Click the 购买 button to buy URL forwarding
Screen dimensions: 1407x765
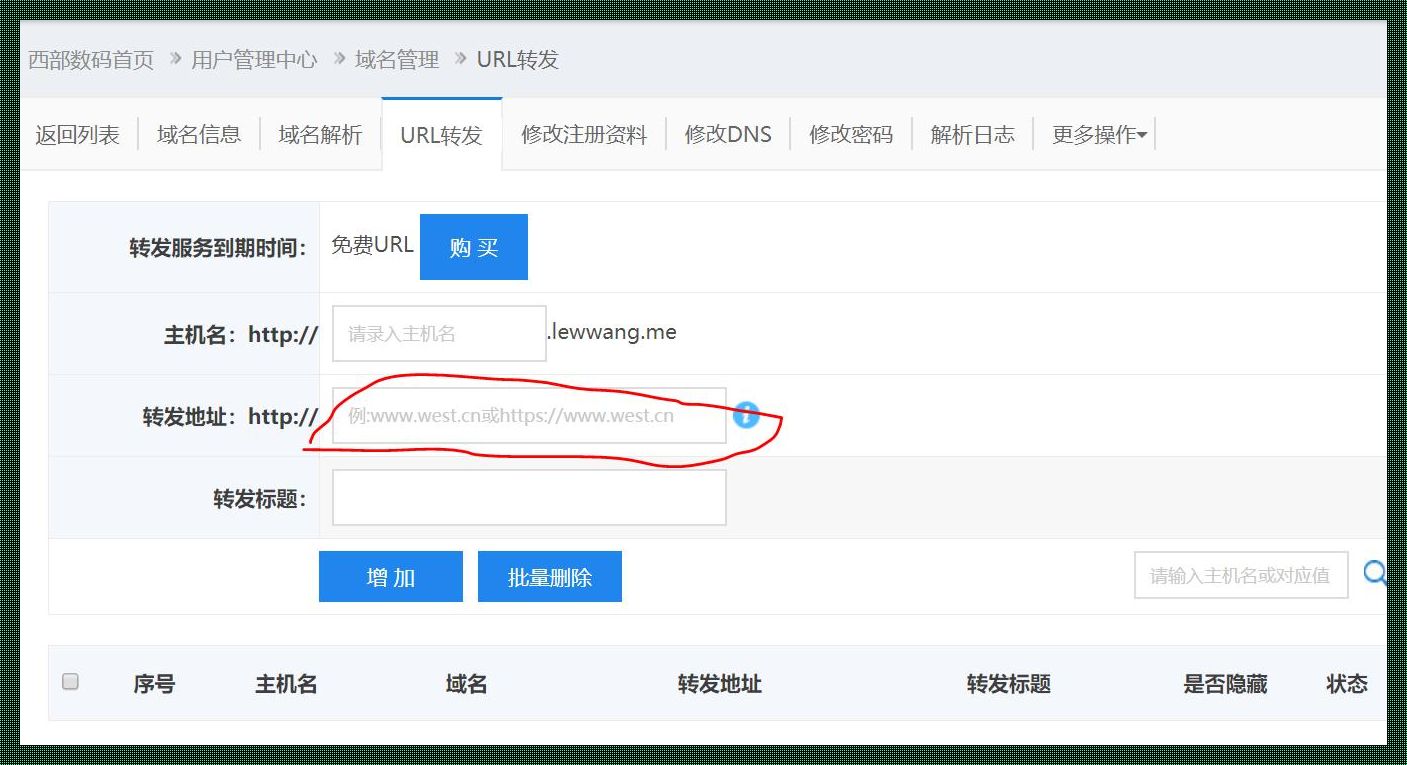473,246
